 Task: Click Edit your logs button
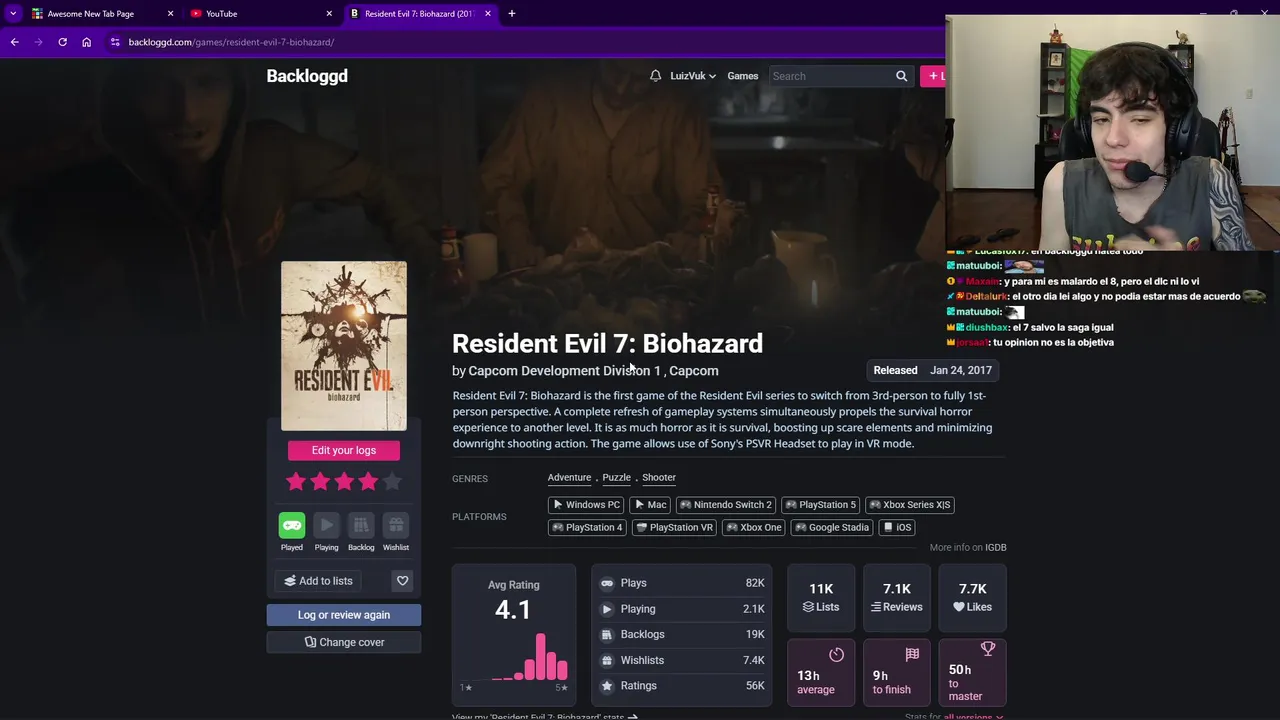[x=344, y=450]
